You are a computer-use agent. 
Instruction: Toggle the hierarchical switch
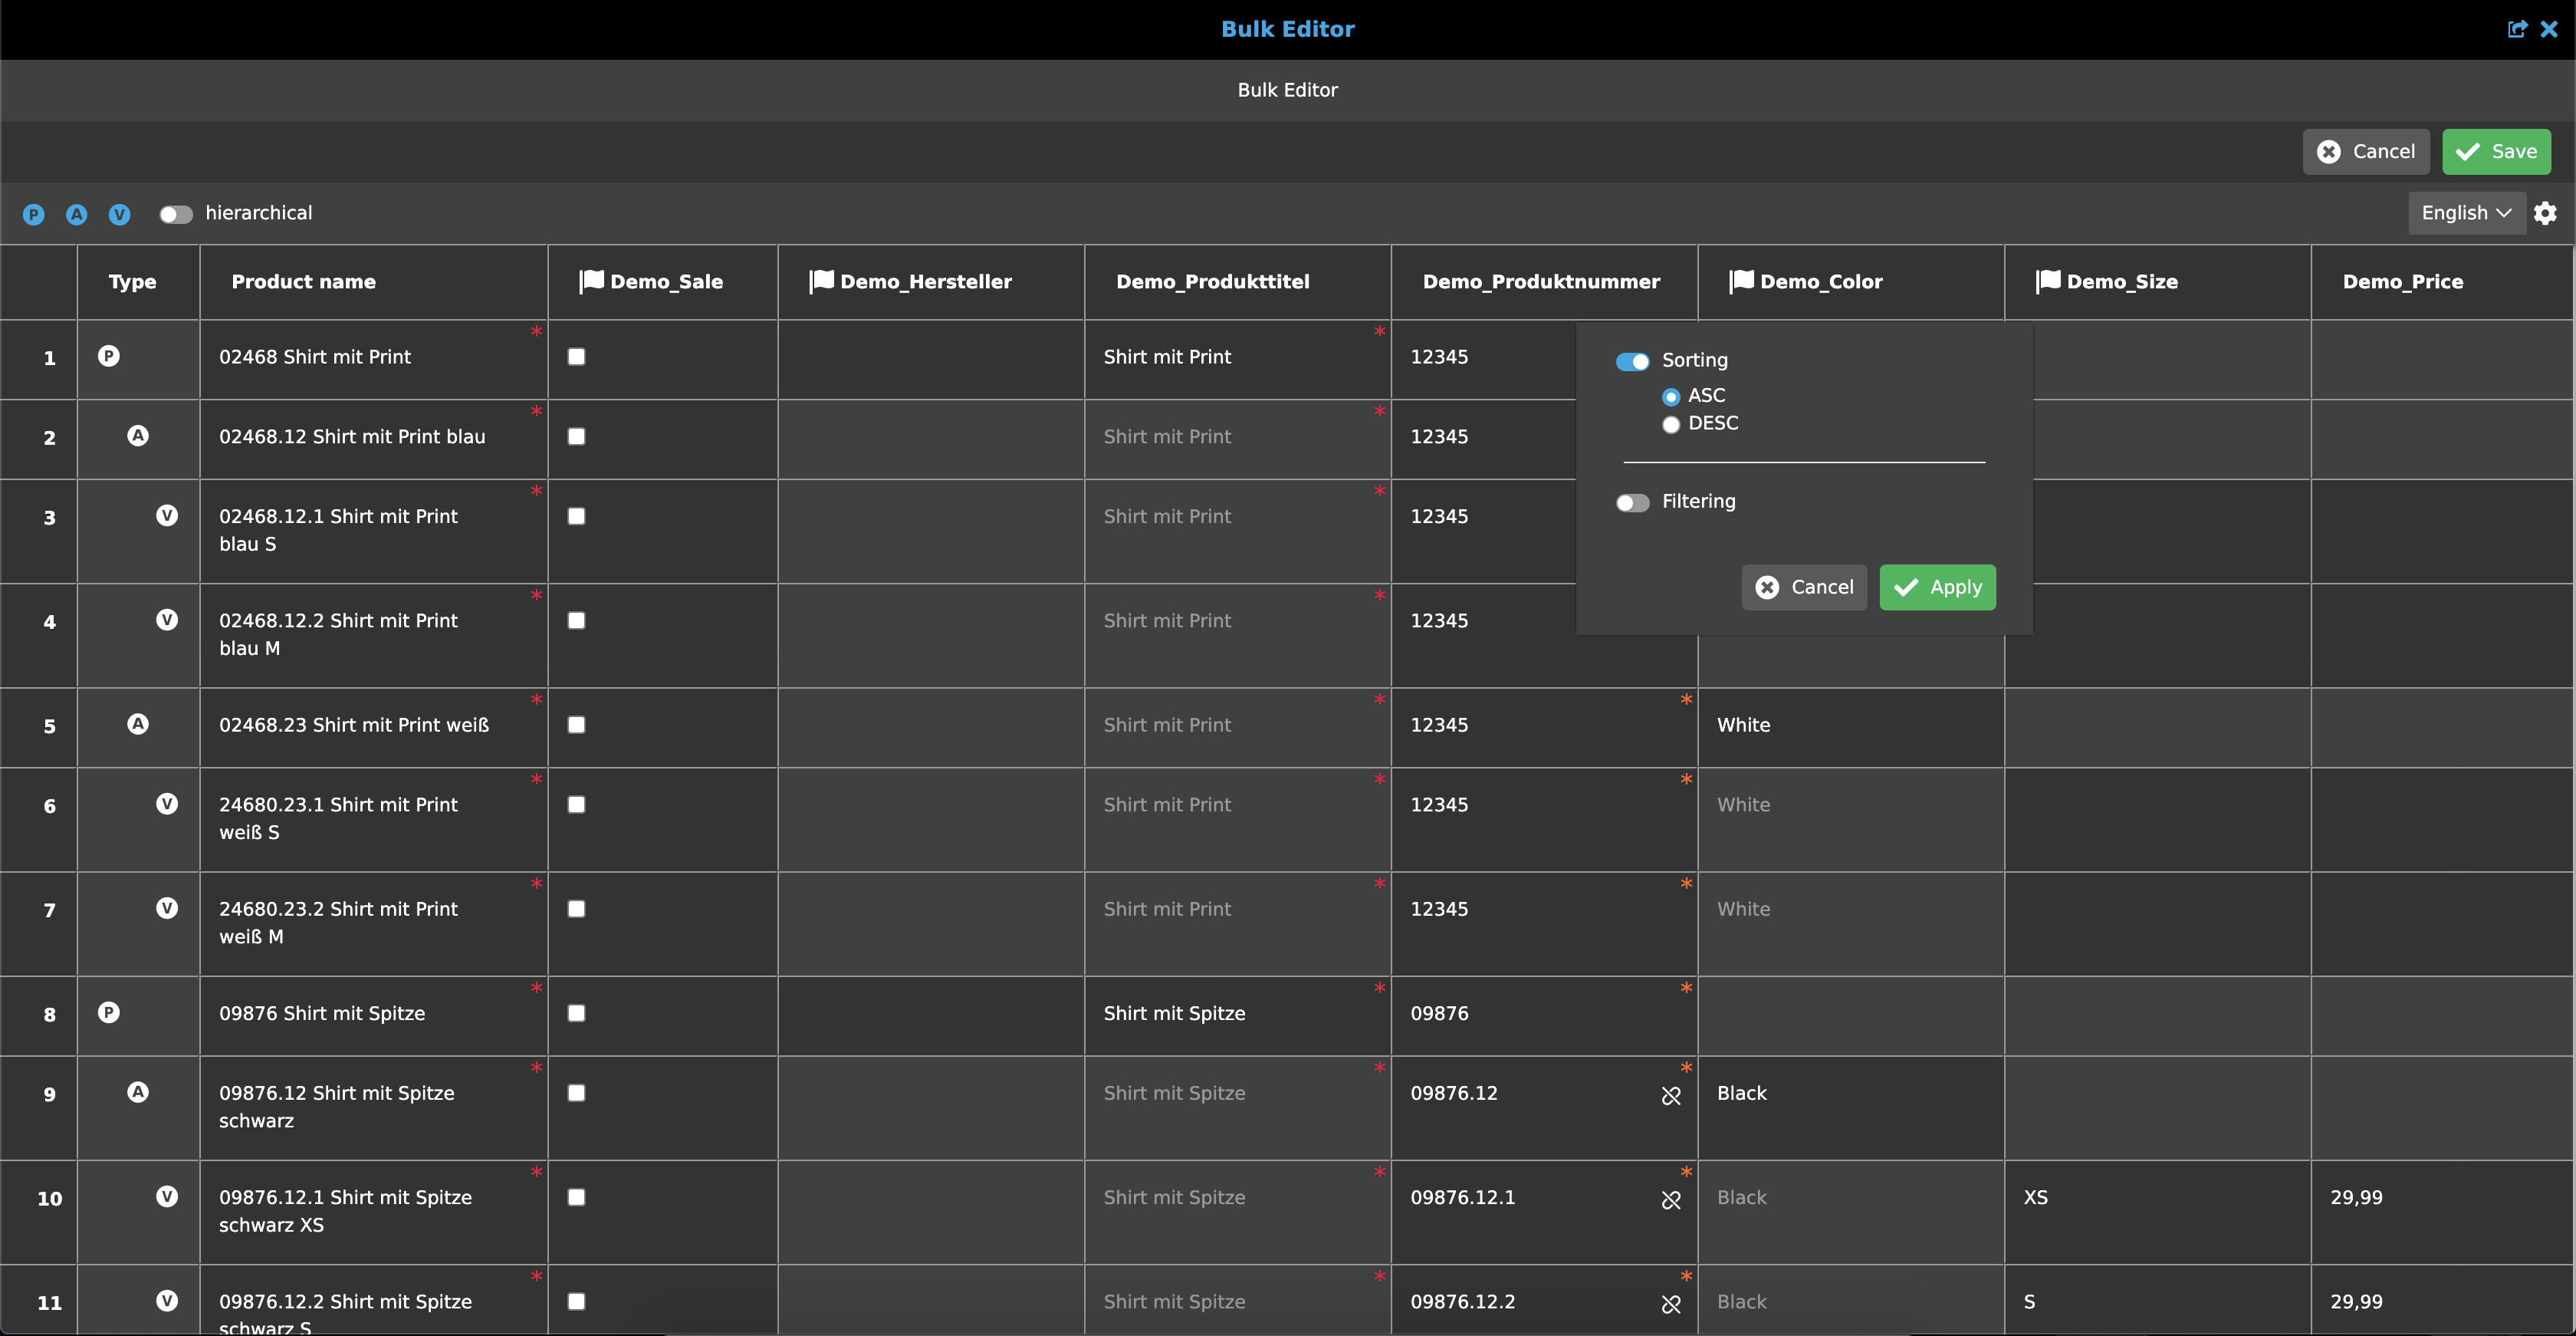coord(176,214)
